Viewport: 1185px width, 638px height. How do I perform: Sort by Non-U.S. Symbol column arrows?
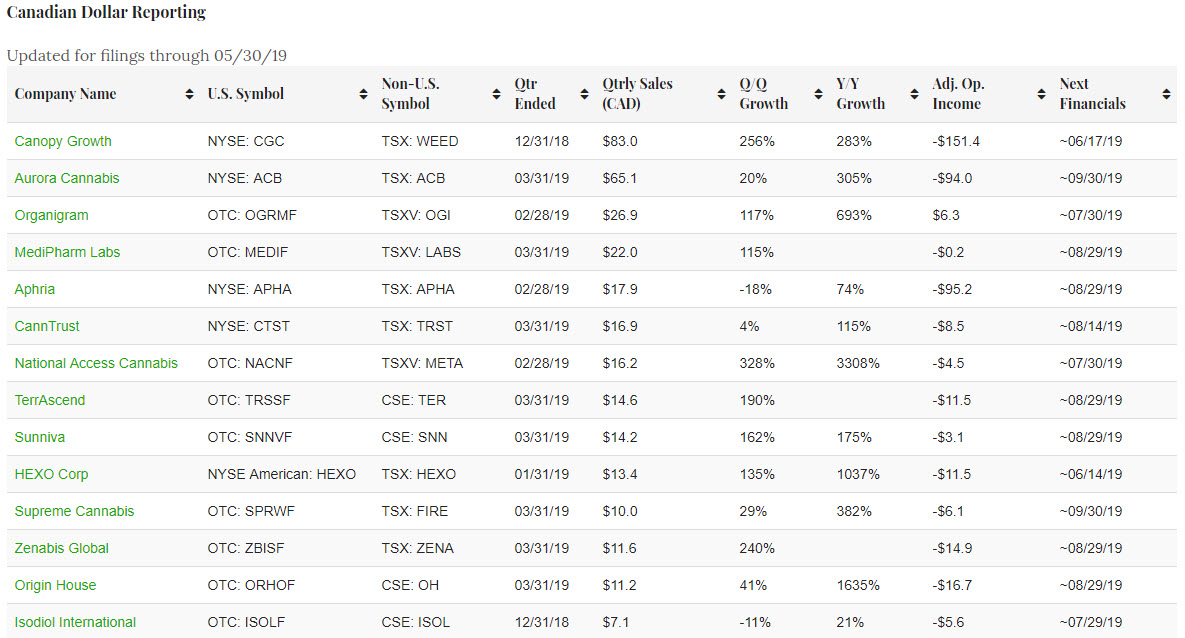pyautogui.click(x=496, y=94)
